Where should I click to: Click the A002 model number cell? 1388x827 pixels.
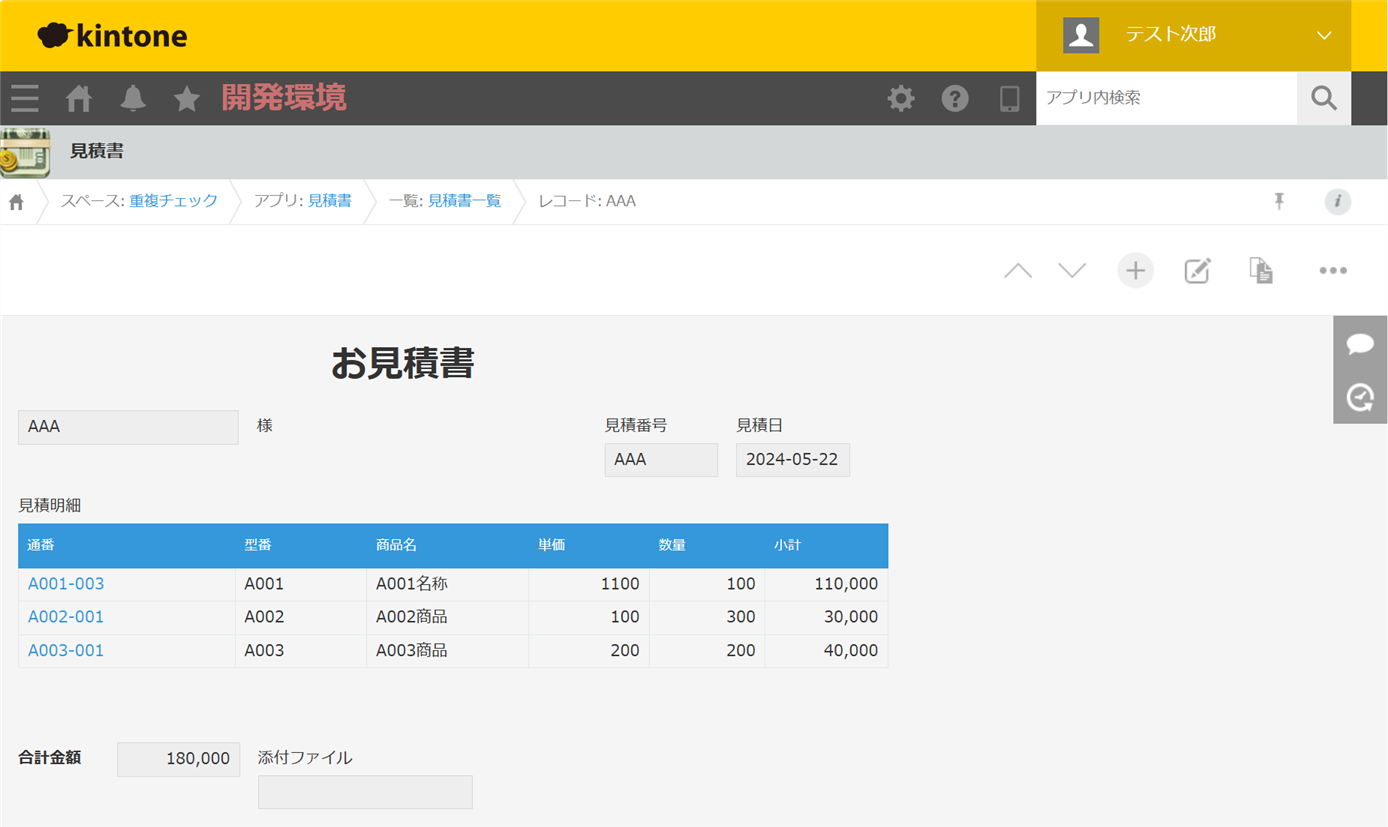(301, 617)
